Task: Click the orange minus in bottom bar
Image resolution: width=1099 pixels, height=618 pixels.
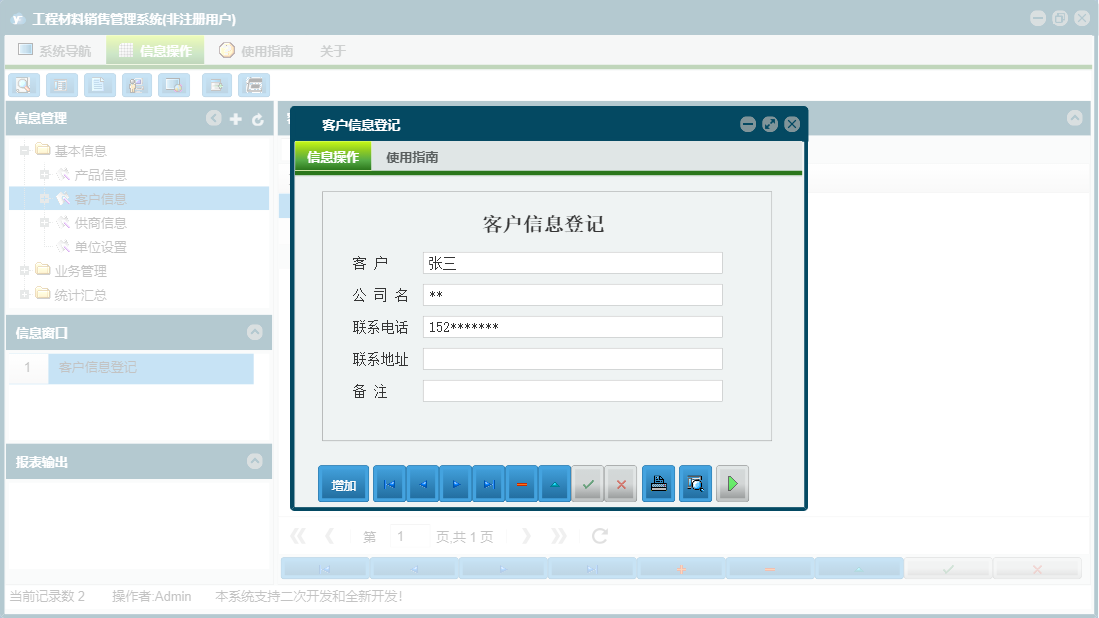Action: 770,569
